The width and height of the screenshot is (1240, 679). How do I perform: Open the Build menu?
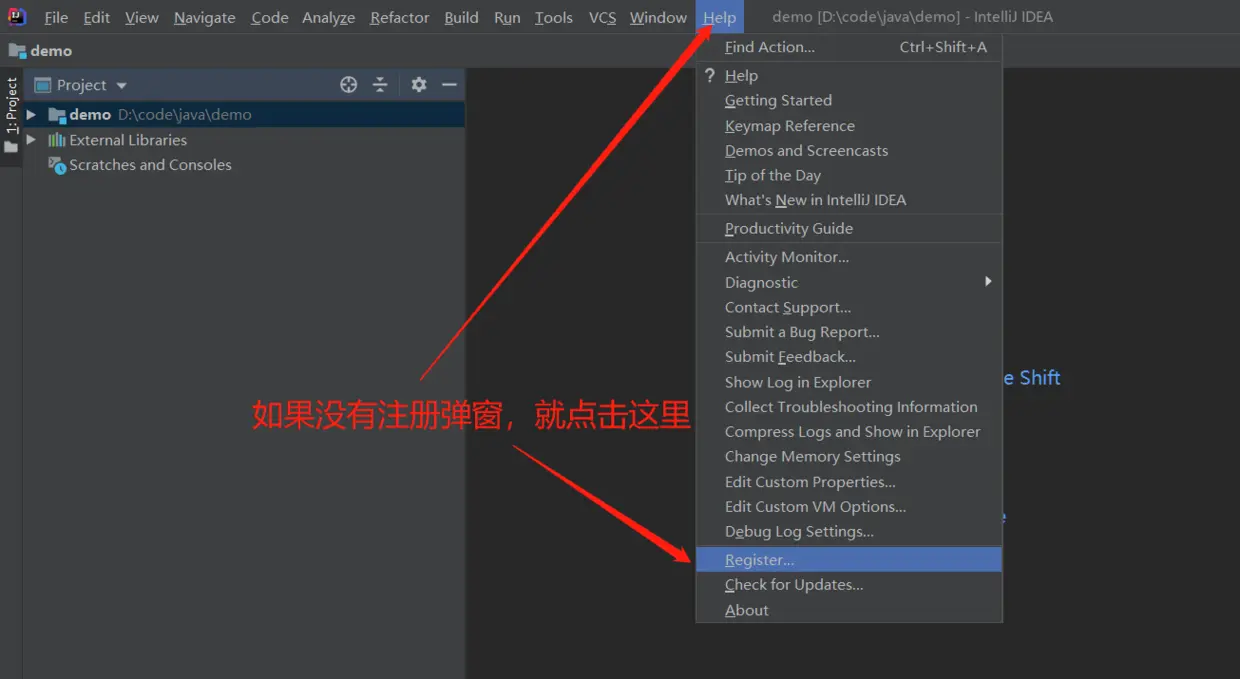(461, 18)
